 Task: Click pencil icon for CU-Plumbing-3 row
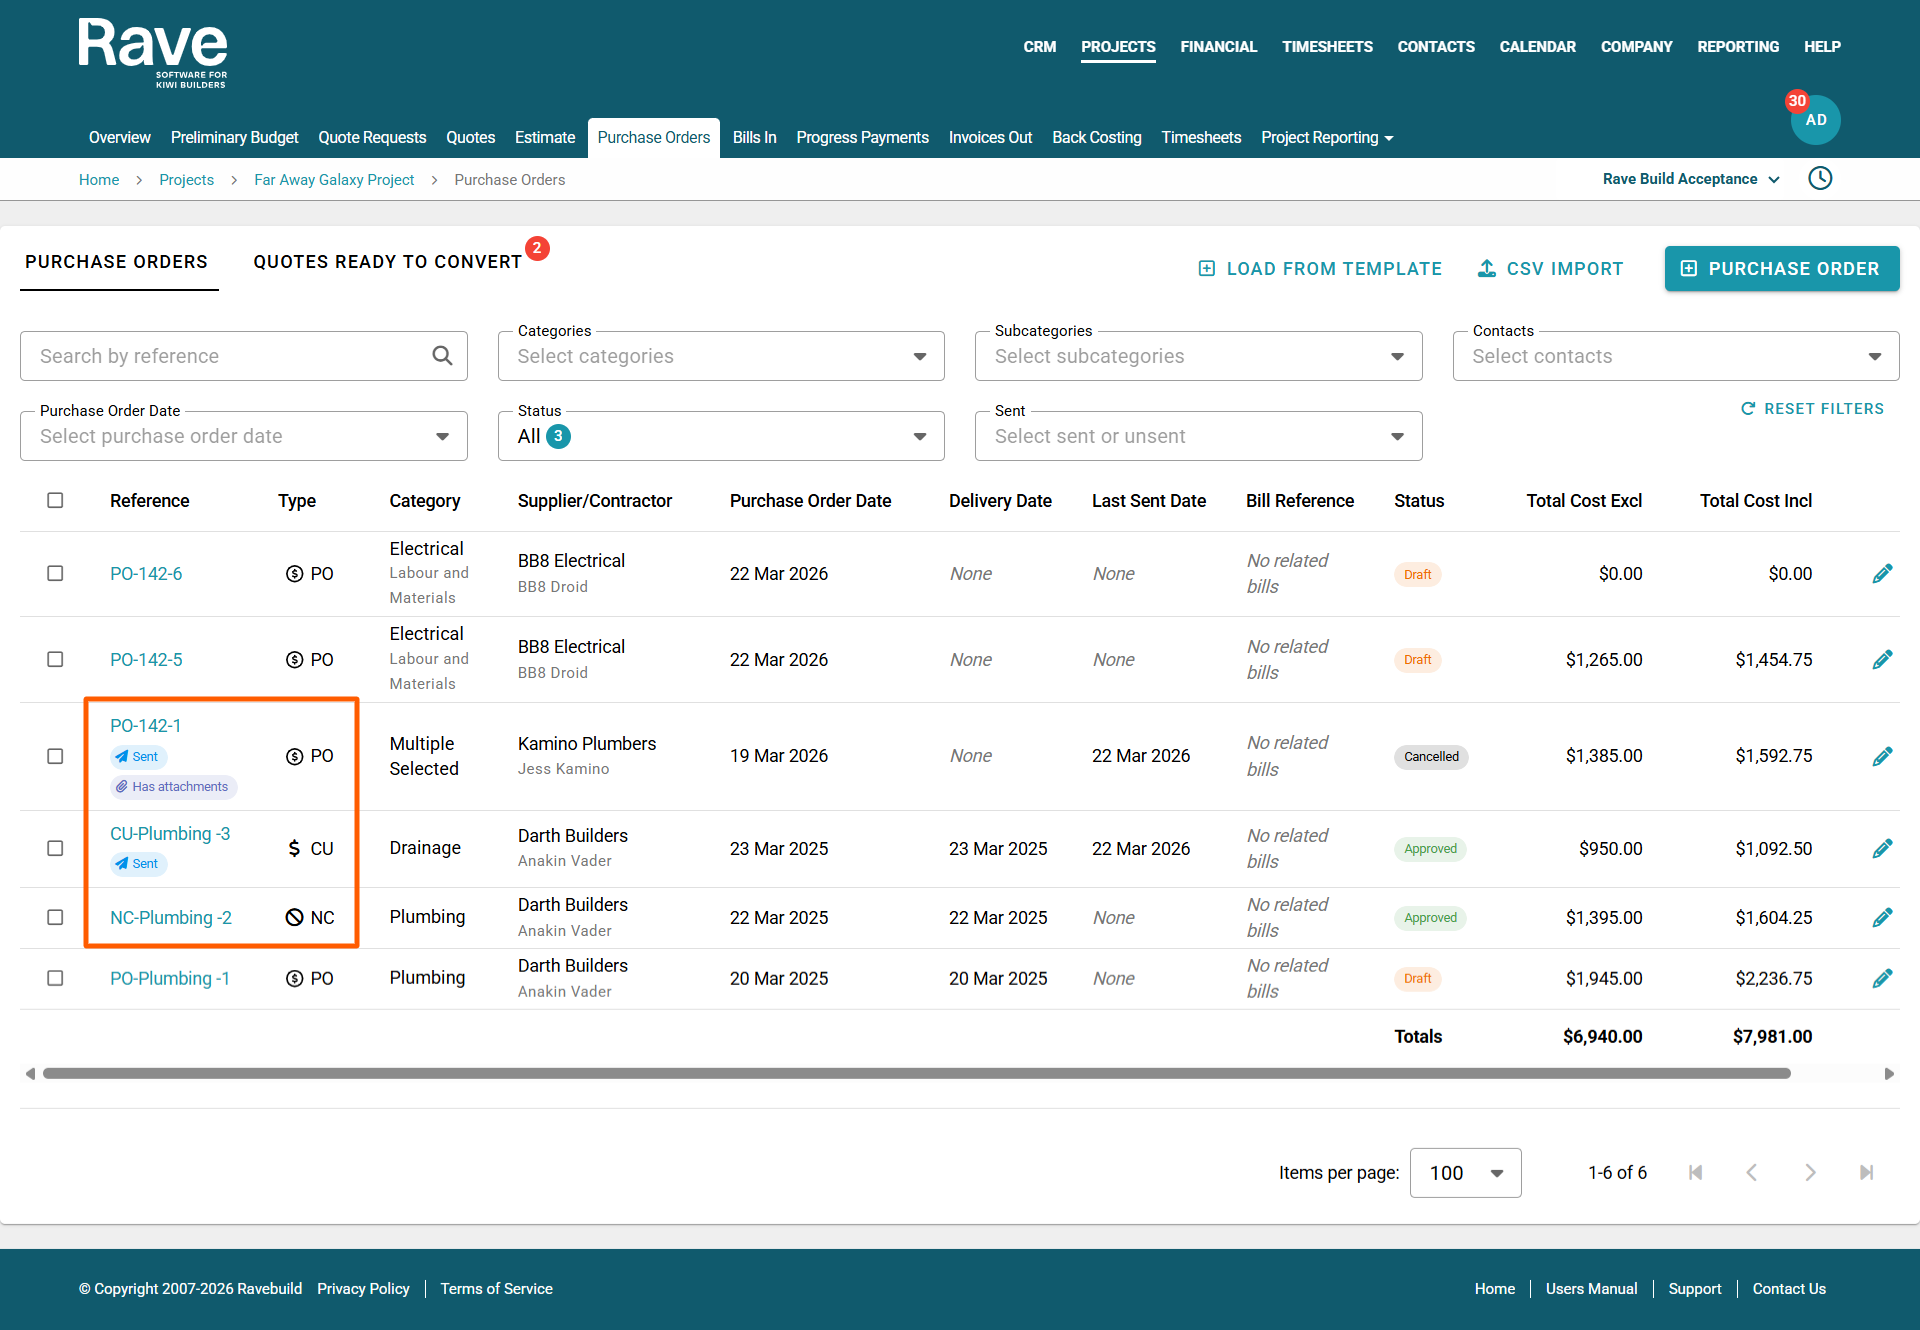click(x=1882, y=849)
